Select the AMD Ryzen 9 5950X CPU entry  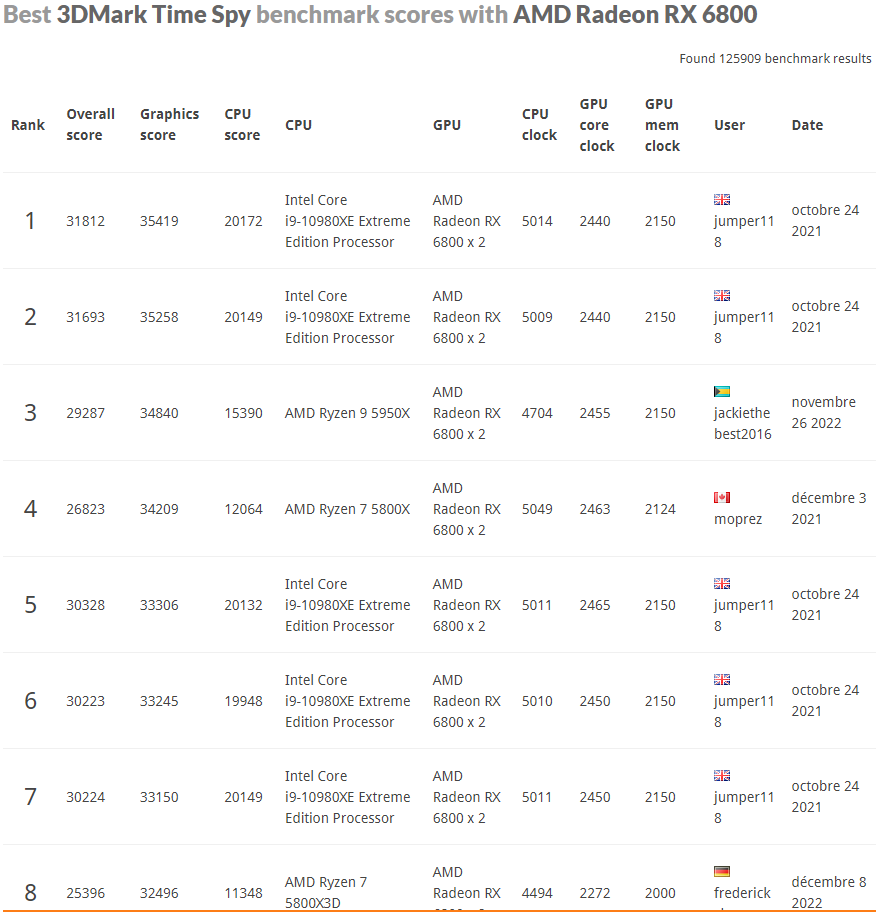pos(347,413)
